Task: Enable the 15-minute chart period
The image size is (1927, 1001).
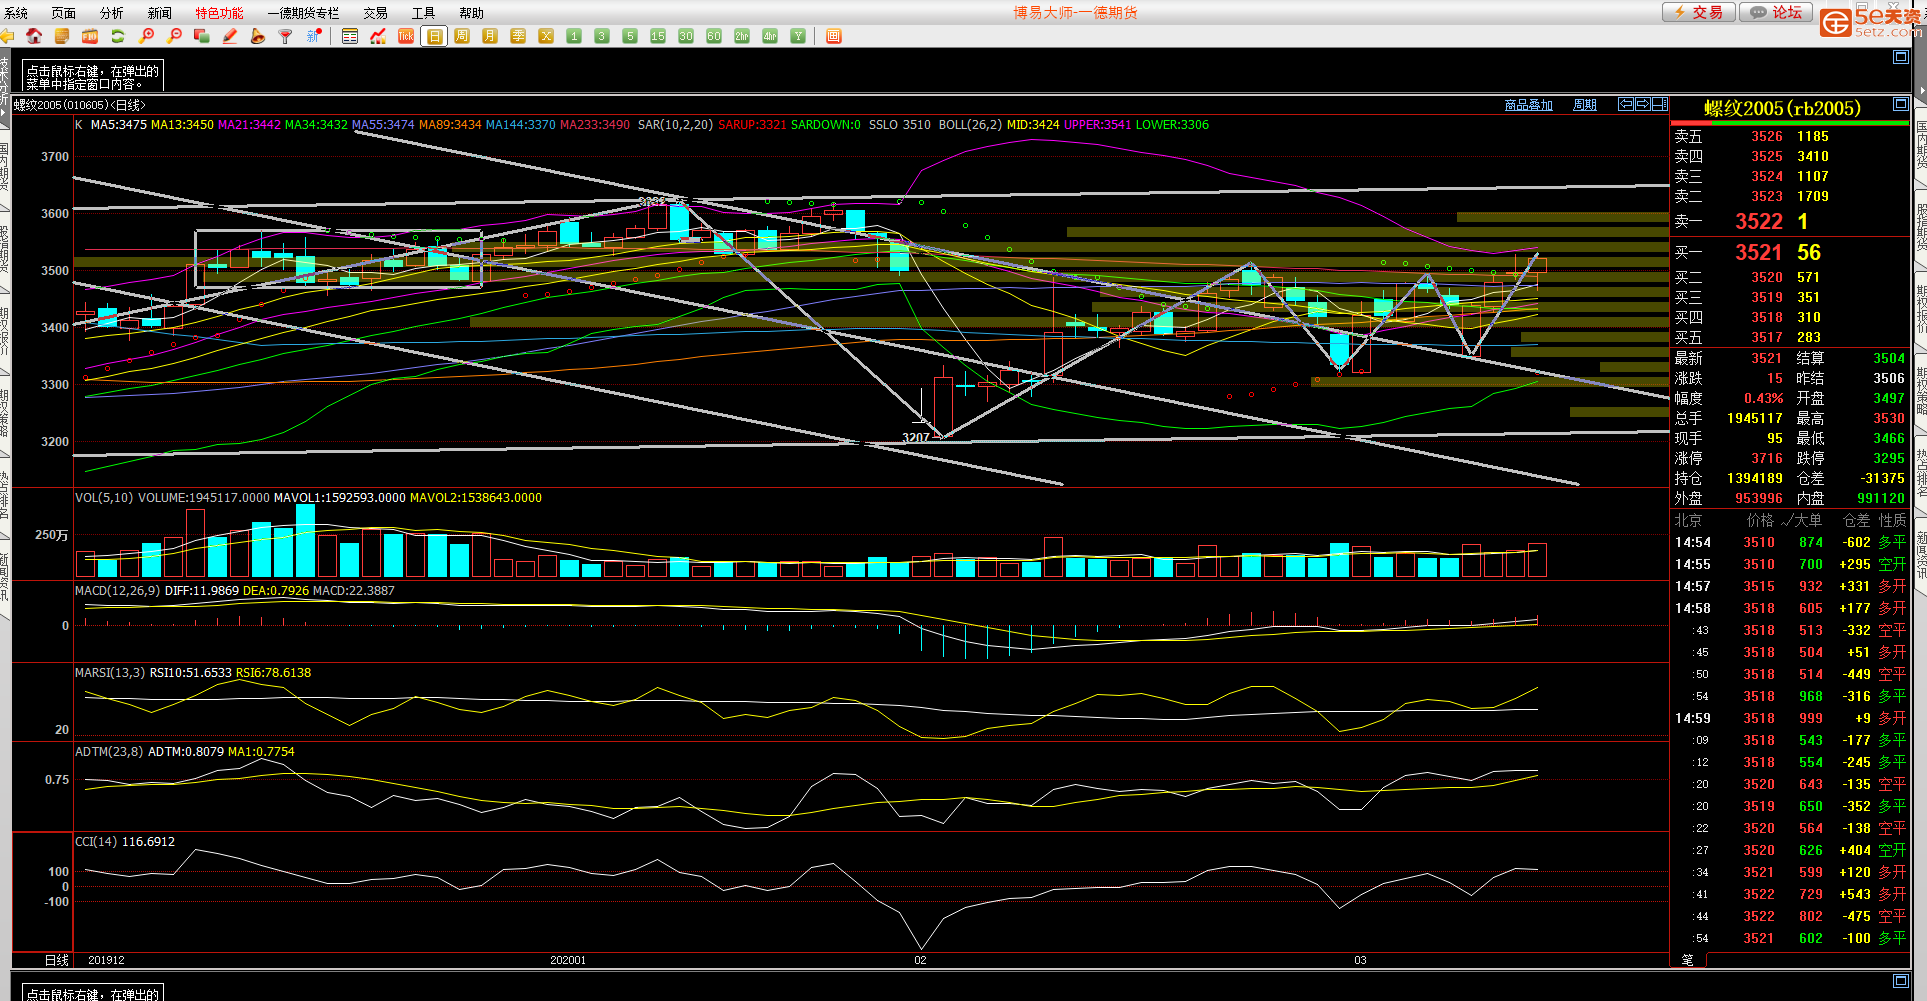Action: point(658,36)
